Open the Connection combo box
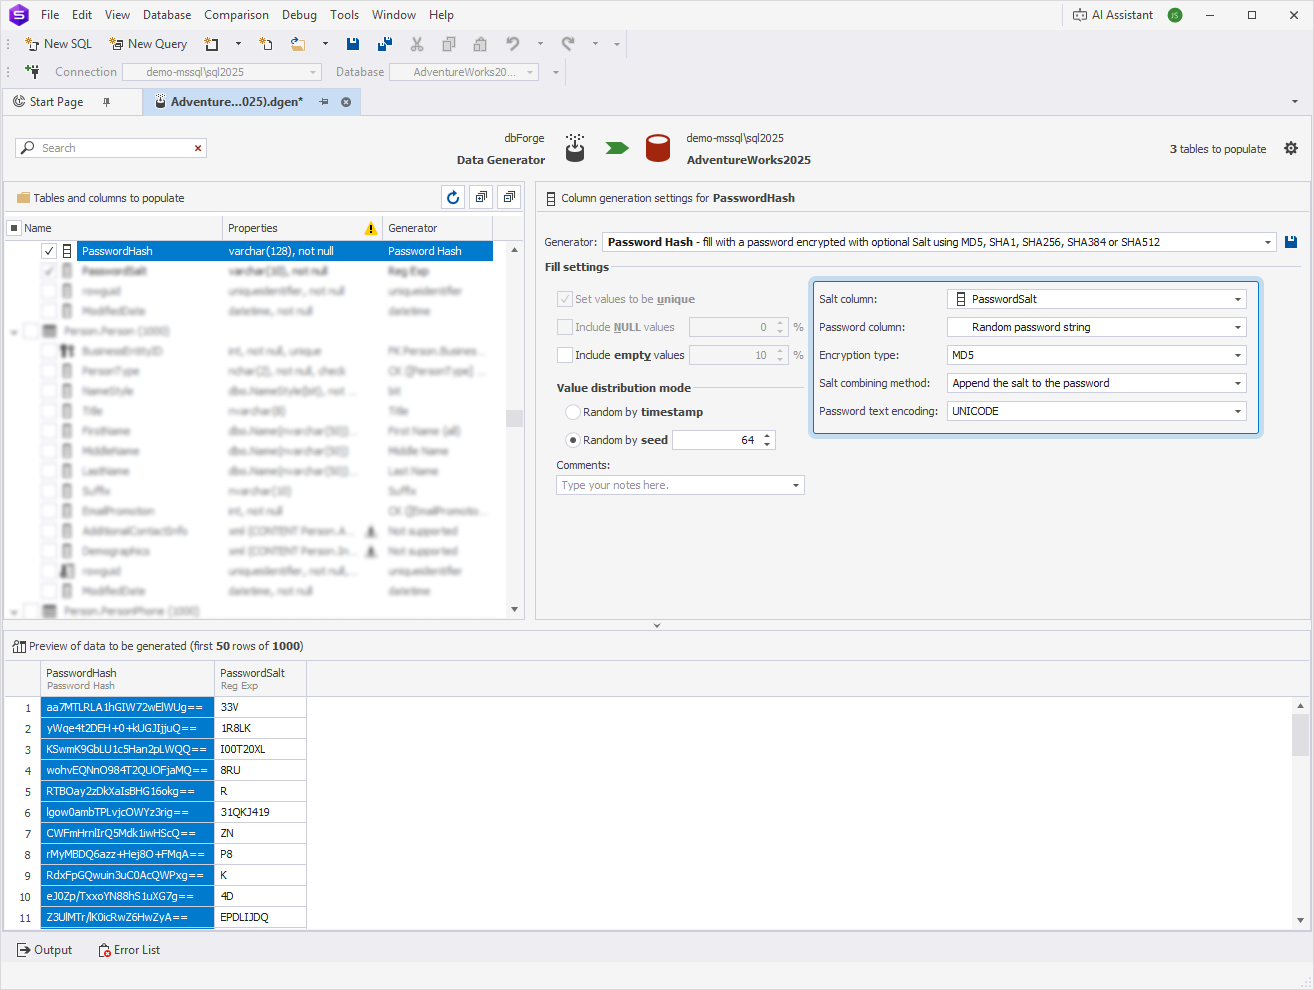This screenshot has width=1314, height=990. [x=221, y=72]
